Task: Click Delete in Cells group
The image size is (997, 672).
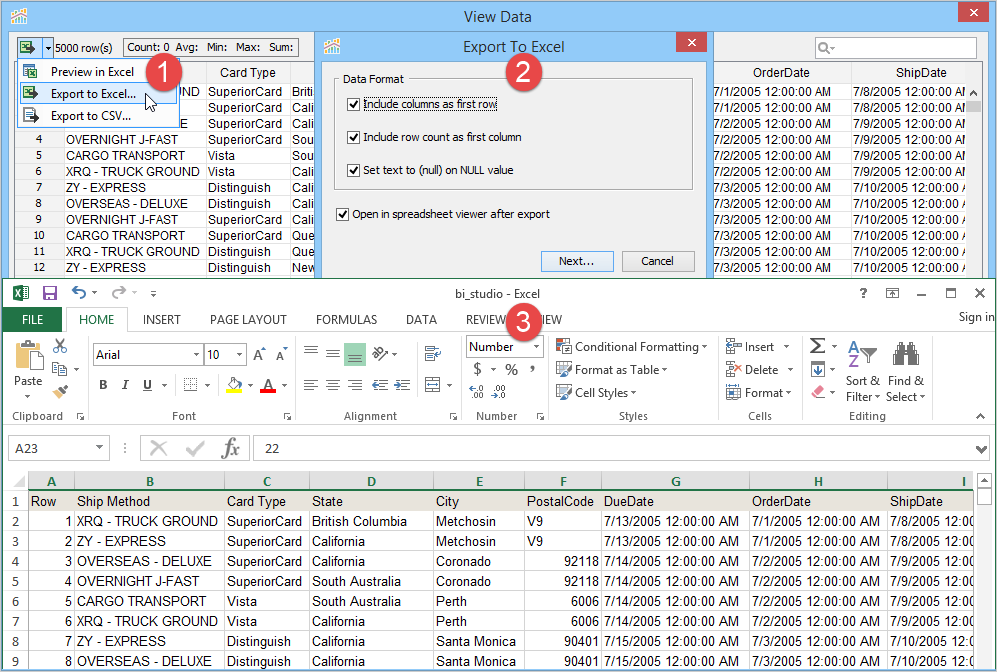Action: pos(760,369)
